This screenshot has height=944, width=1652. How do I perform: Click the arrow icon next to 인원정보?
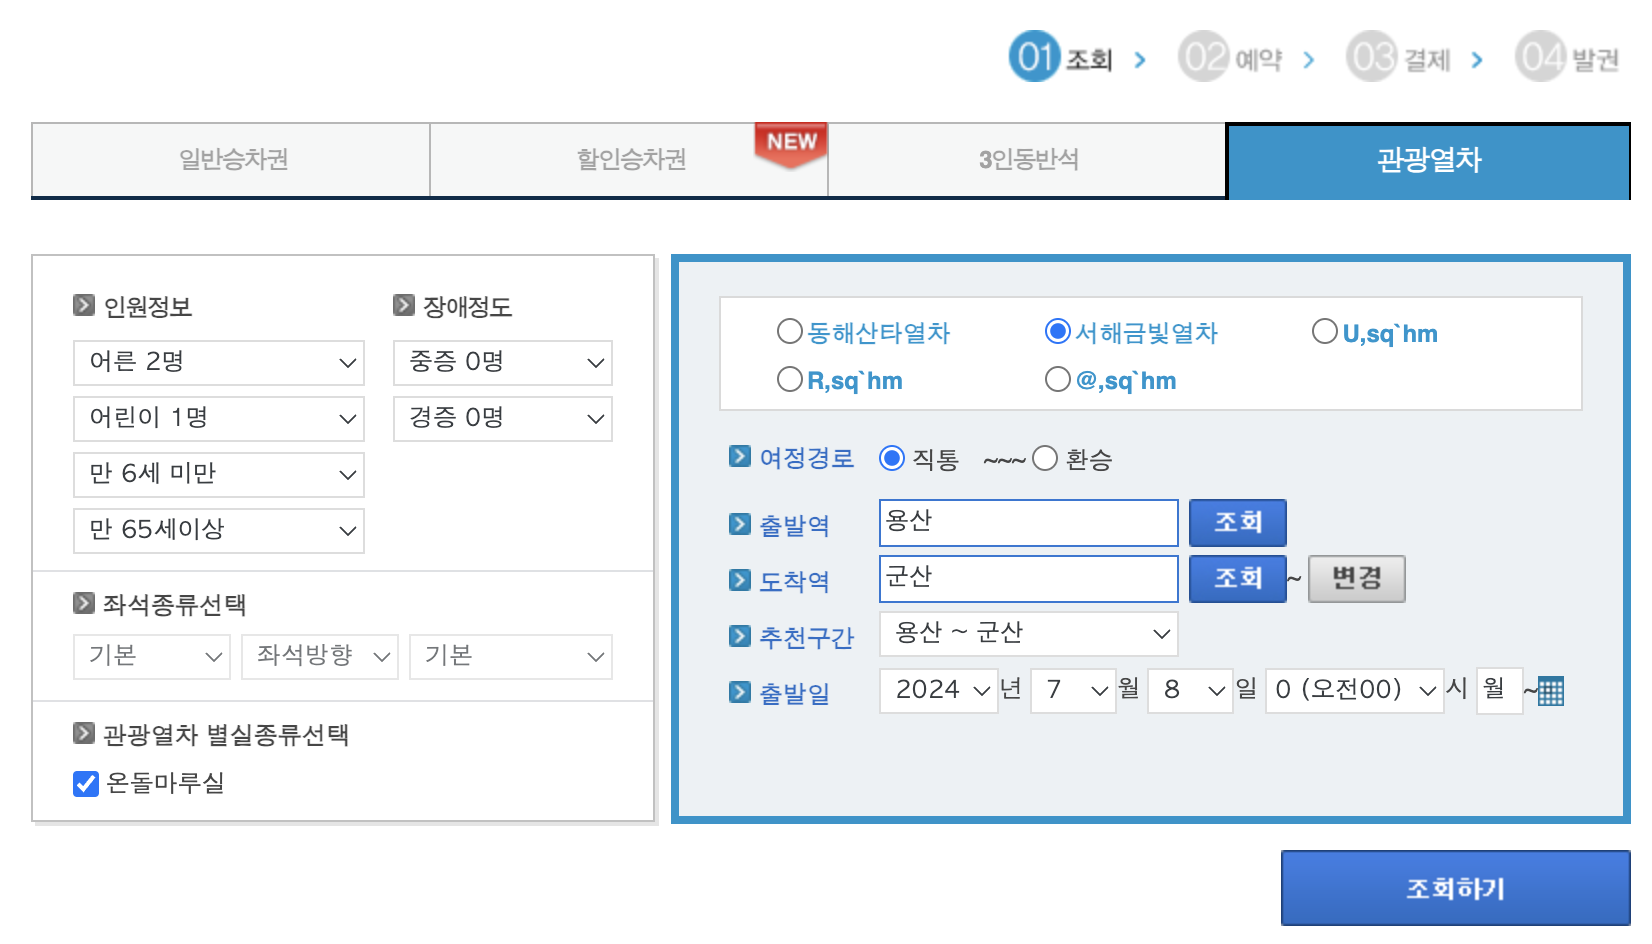coord(82,306)
